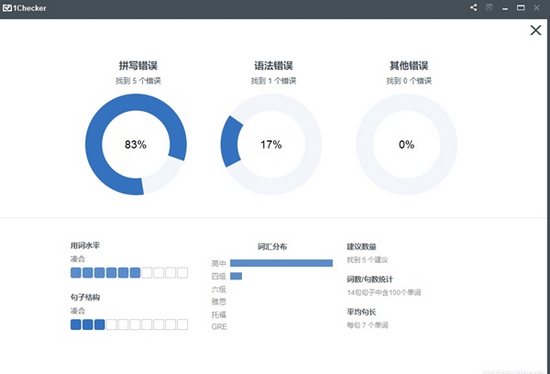
Task: Click the 14句句子中含100个单词 text
Action: 384,293
